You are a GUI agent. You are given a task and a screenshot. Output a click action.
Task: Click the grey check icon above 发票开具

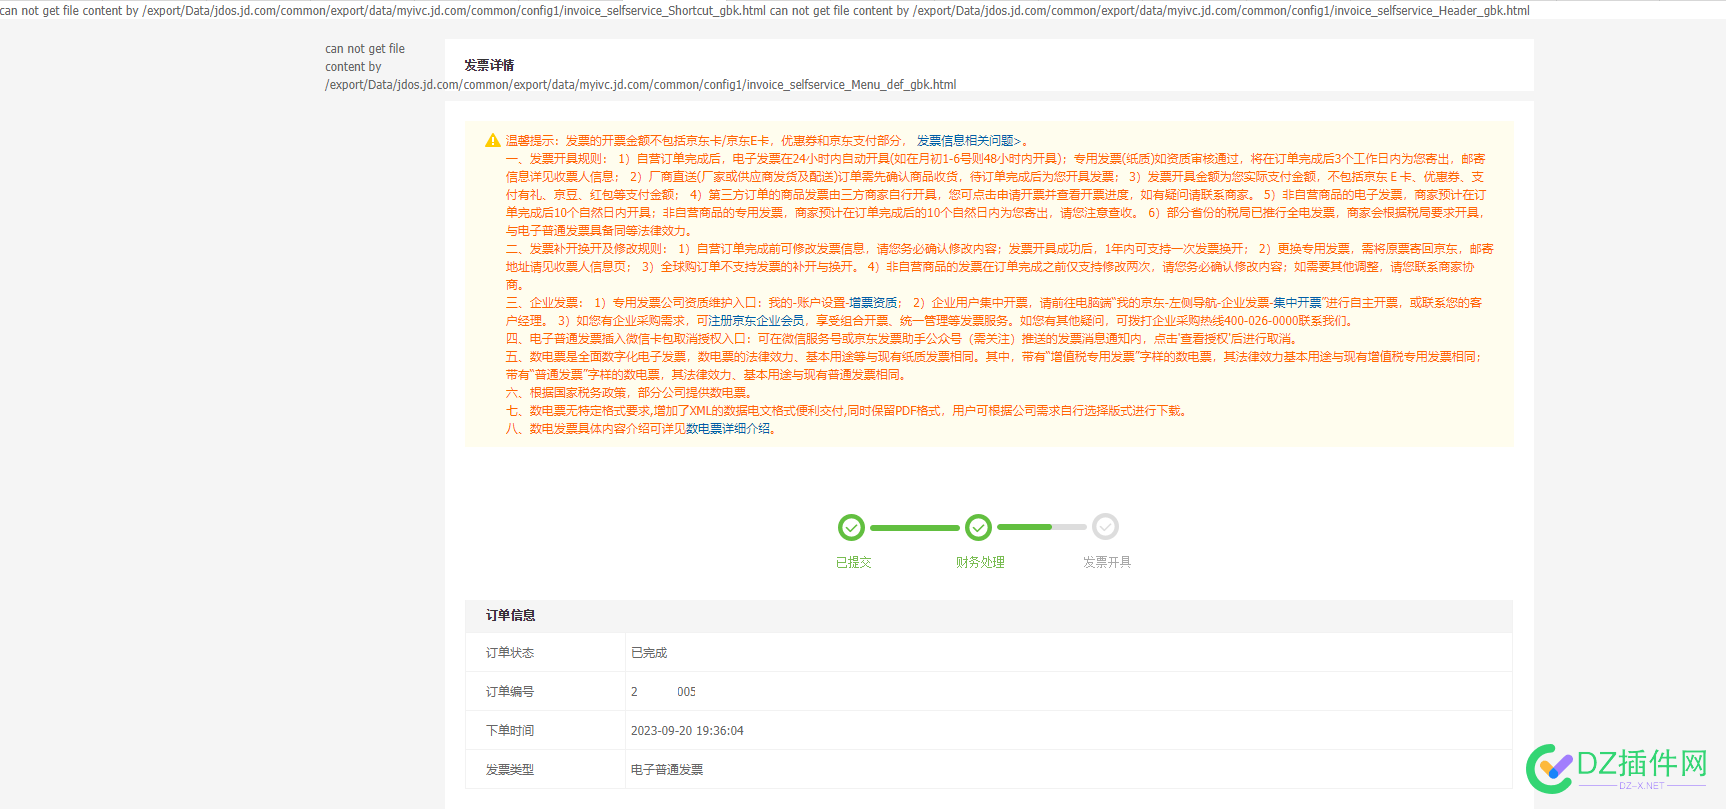point(1105,527)
